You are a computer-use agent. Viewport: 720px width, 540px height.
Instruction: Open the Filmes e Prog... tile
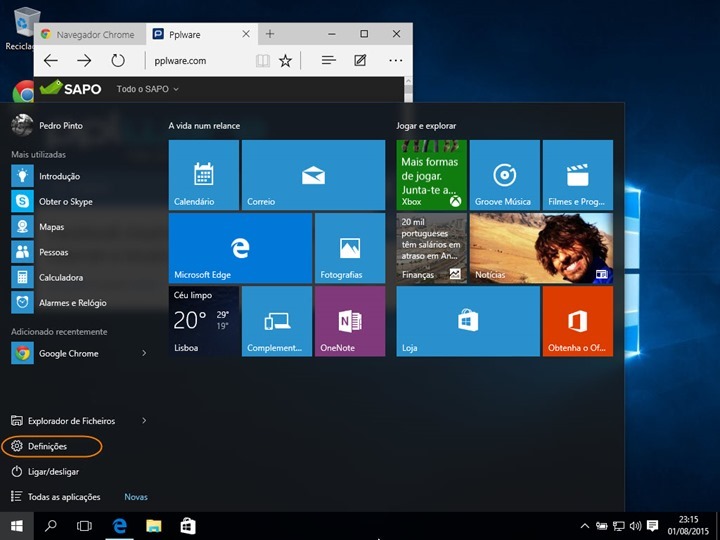(x=578, y=175)
